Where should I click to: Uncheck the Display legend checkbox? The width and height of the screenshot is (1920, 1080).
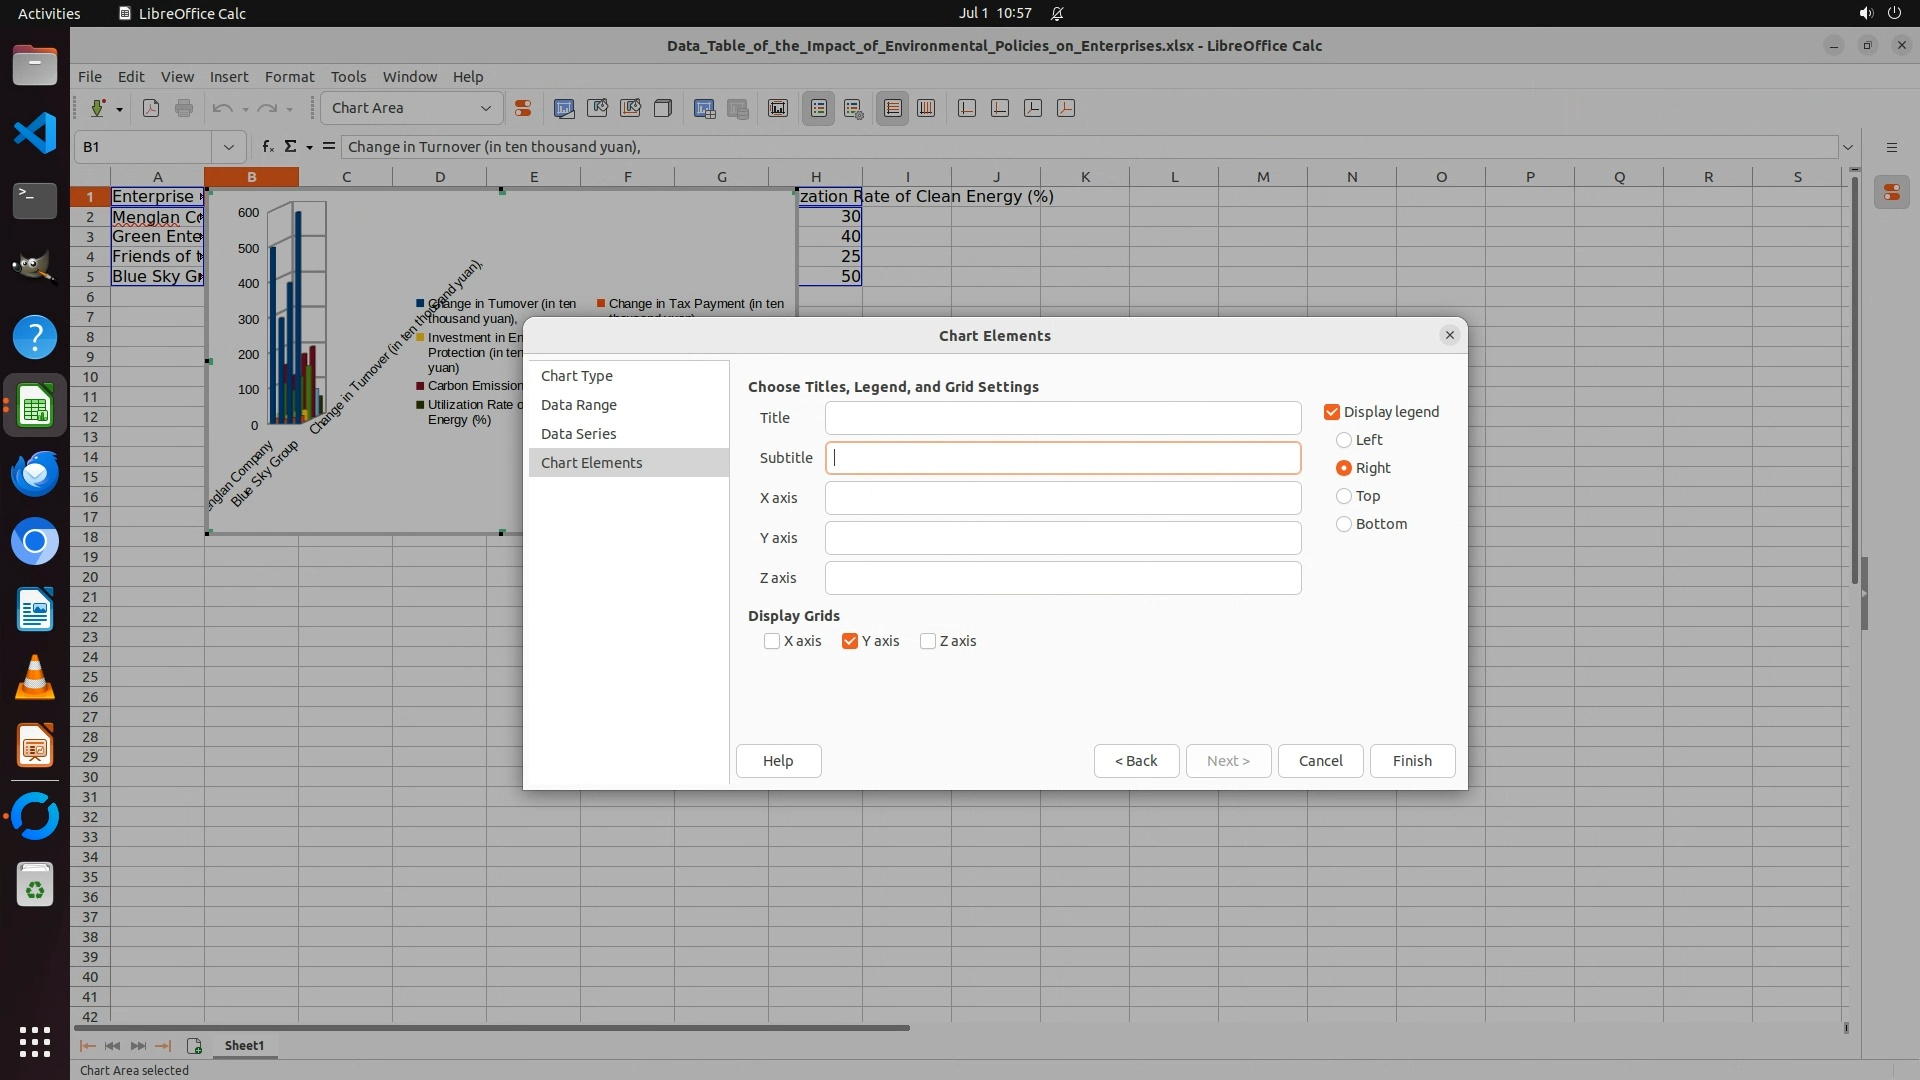click(x=1332, y=412)
